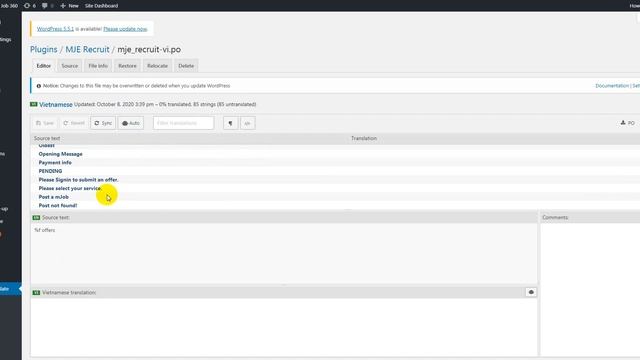Open the Delete tab

tap(186, 66)
